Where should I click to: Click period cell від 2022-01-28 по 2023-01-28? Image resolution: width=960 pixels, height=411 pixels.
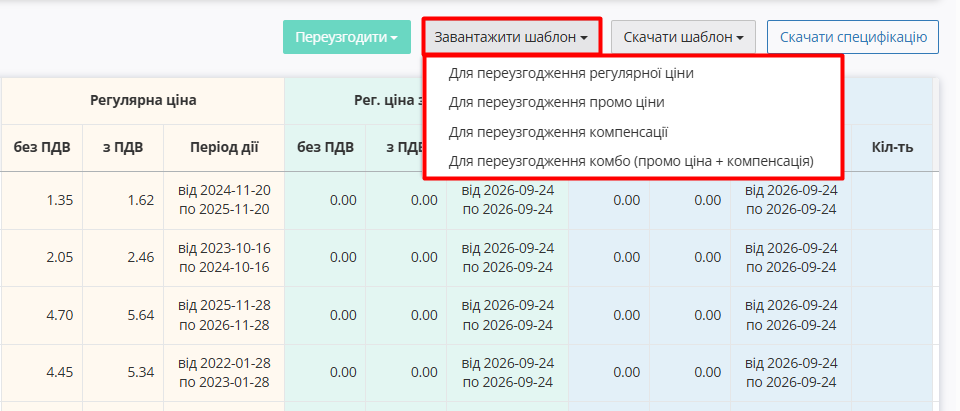pyautogui.click(x=224, y=372)
